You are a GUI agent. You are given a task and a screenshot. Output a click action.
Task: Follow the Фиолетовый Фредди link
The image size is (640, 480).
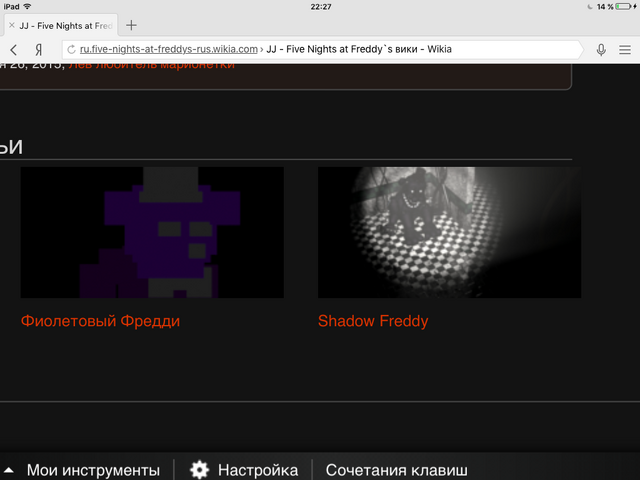tap(100, 321)
